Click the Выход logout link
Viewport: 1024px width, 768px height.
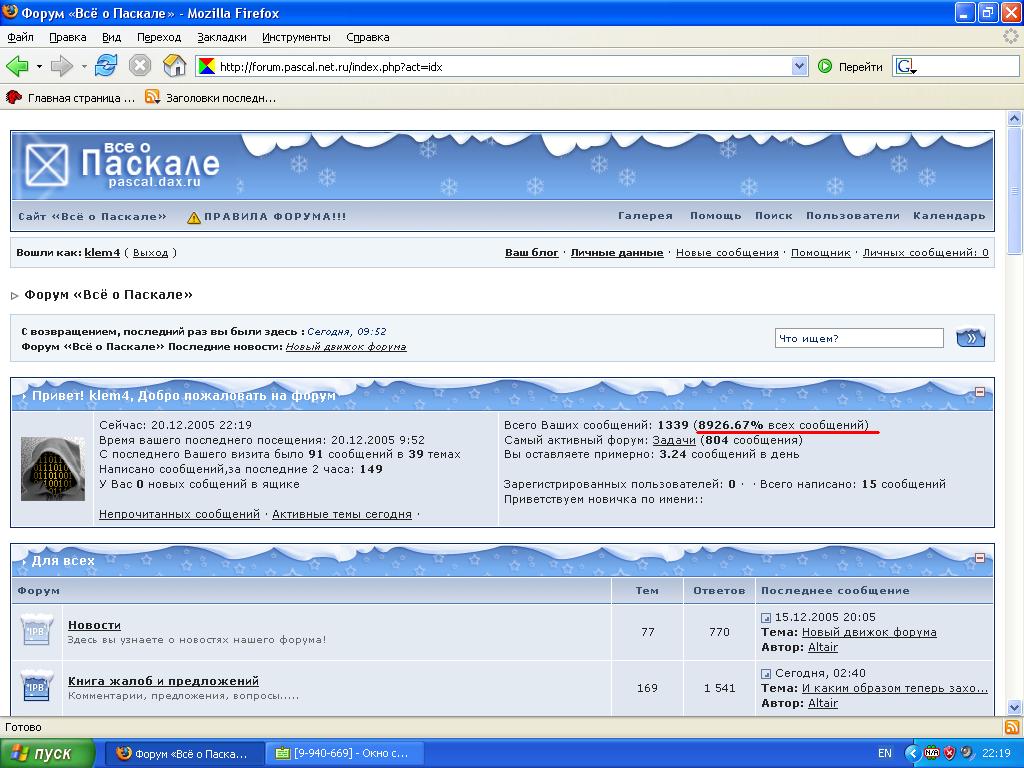pos(150,253)
